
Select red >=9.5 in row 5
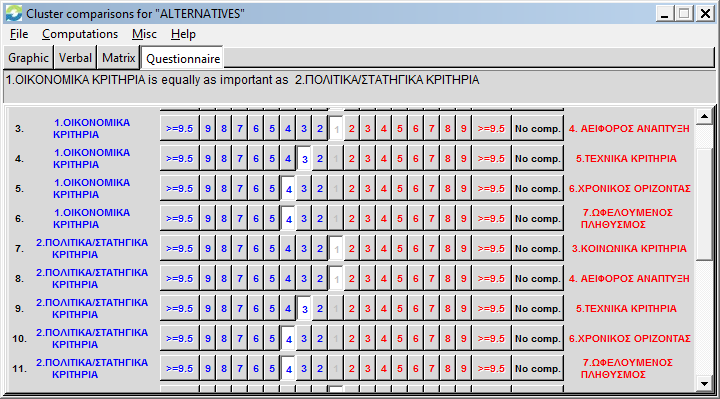pos(491,189)
